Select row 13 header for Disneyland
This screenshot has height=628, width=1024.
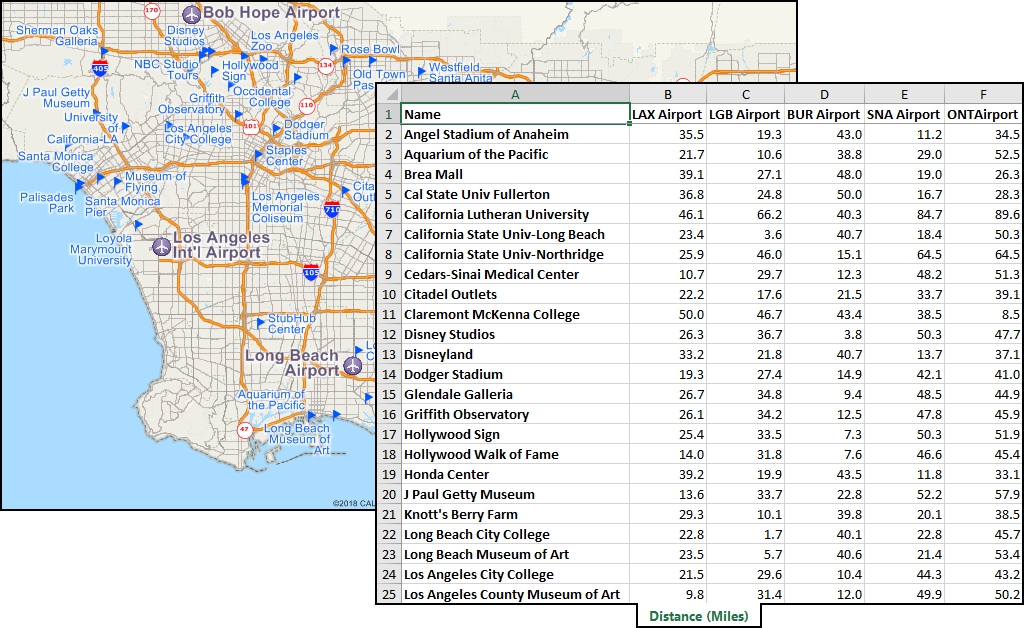coord(388,354)
